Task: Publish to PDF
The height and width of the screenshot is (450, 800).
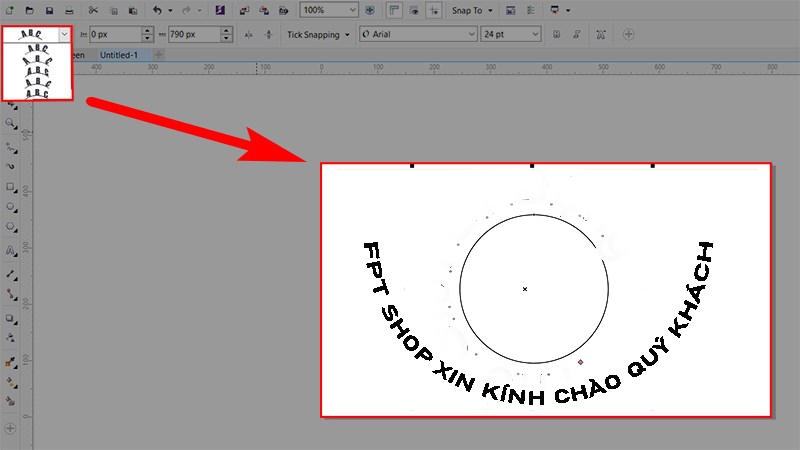Action: (284, 10)
